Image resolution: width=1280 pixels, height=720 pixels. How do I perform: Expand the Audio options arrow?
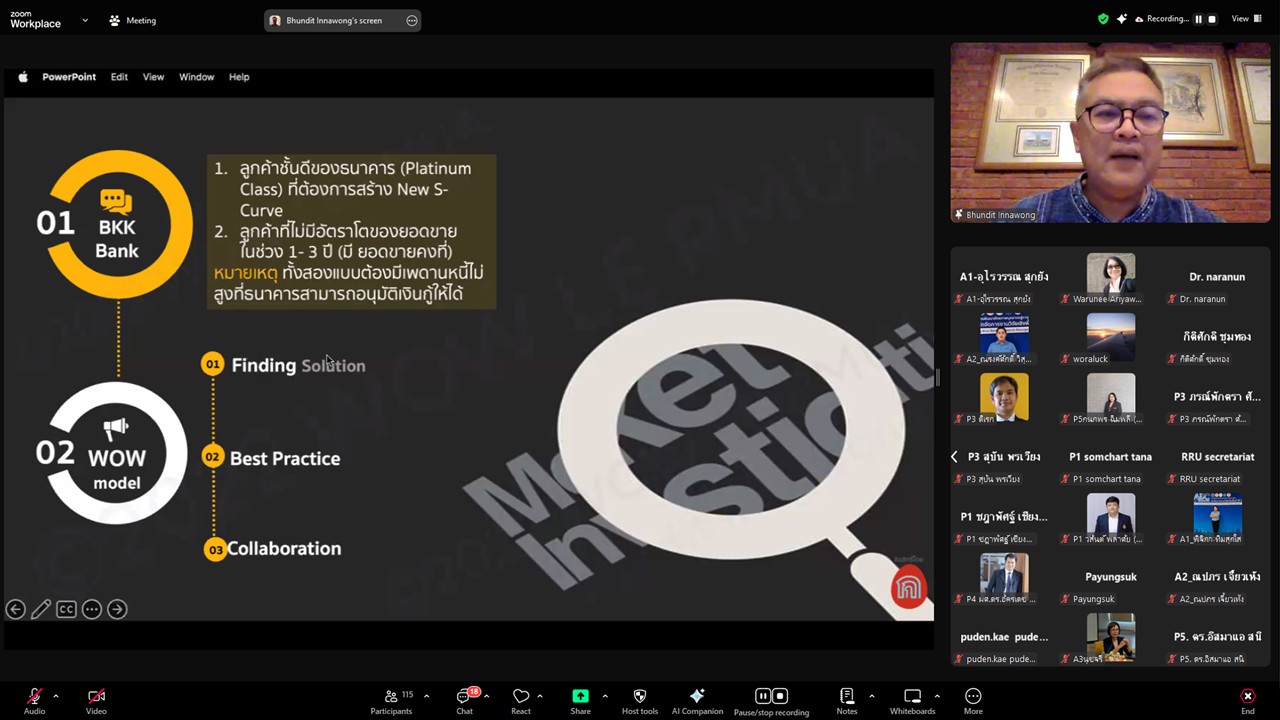(x=56, y=696)
